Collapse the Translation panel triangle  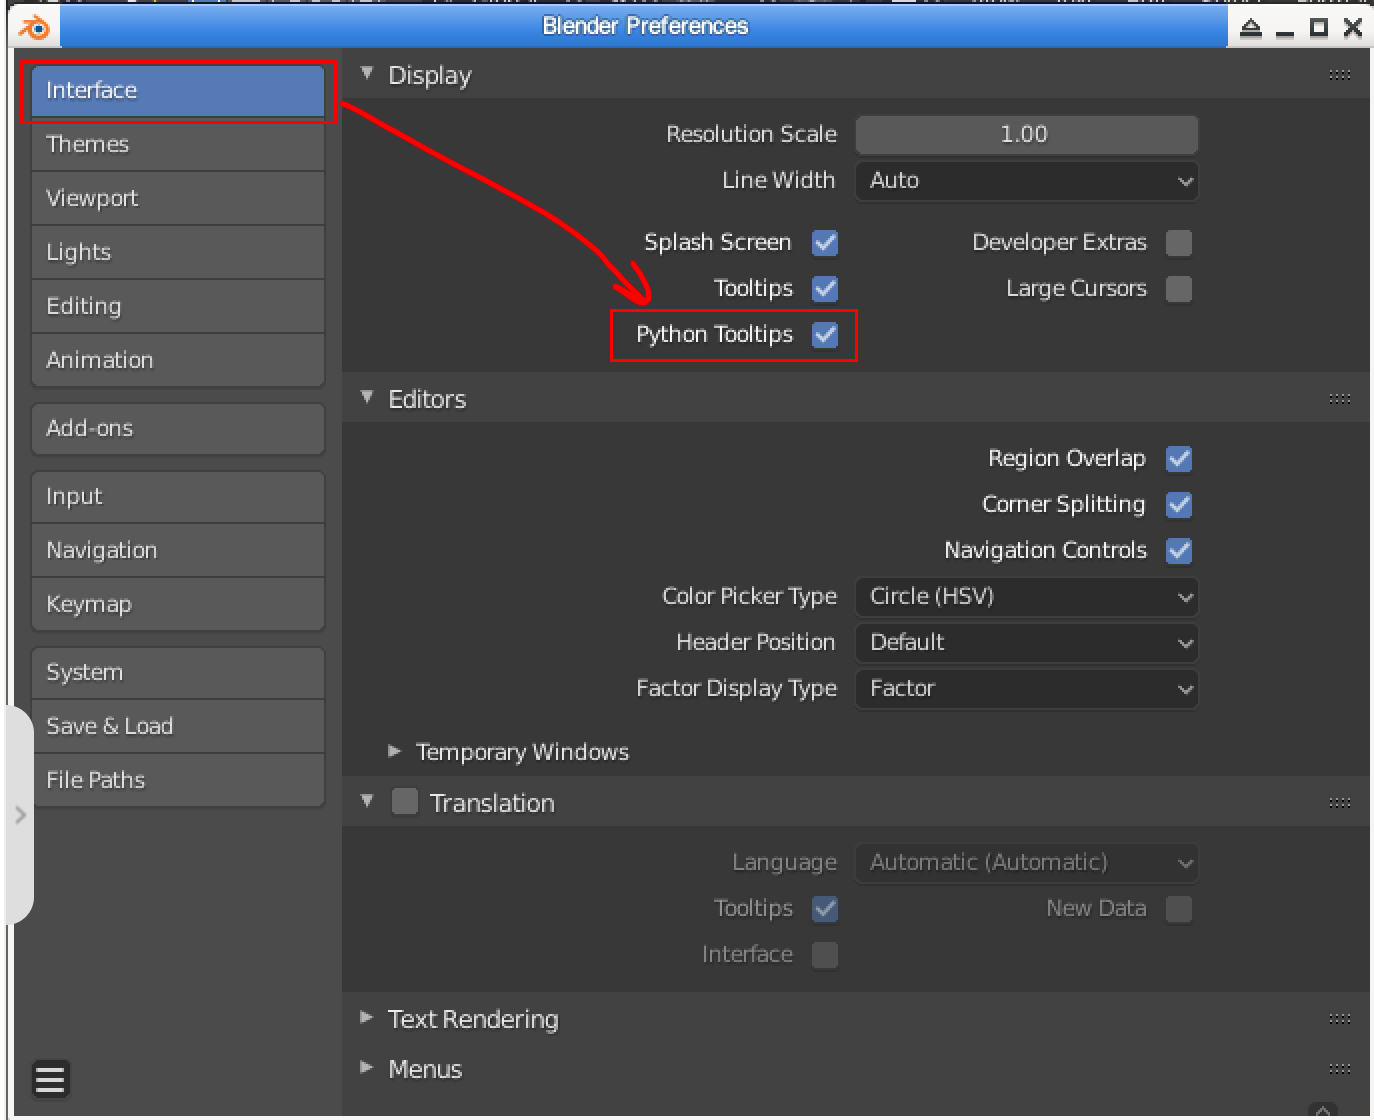[367, 802]
